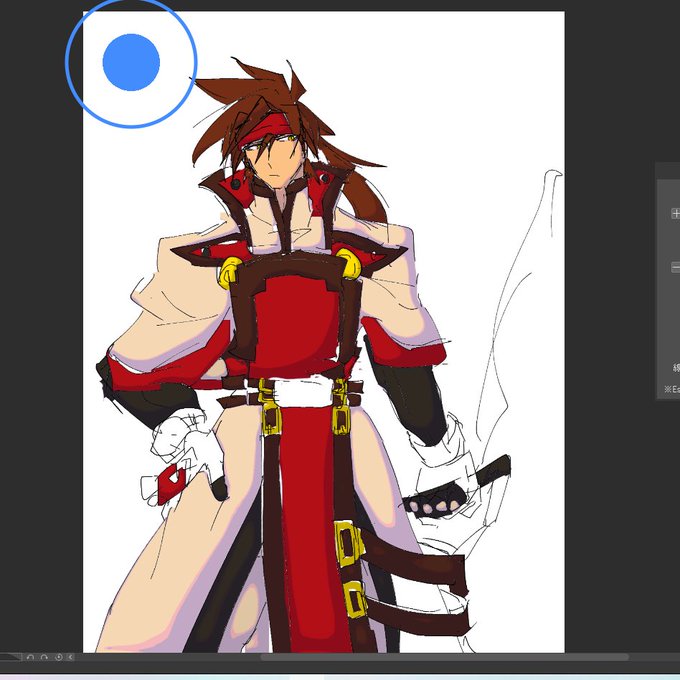This screenshot has height=680, width=680.
Task: Click the reset rotation circular icon
Action: (x=59, y=657)
